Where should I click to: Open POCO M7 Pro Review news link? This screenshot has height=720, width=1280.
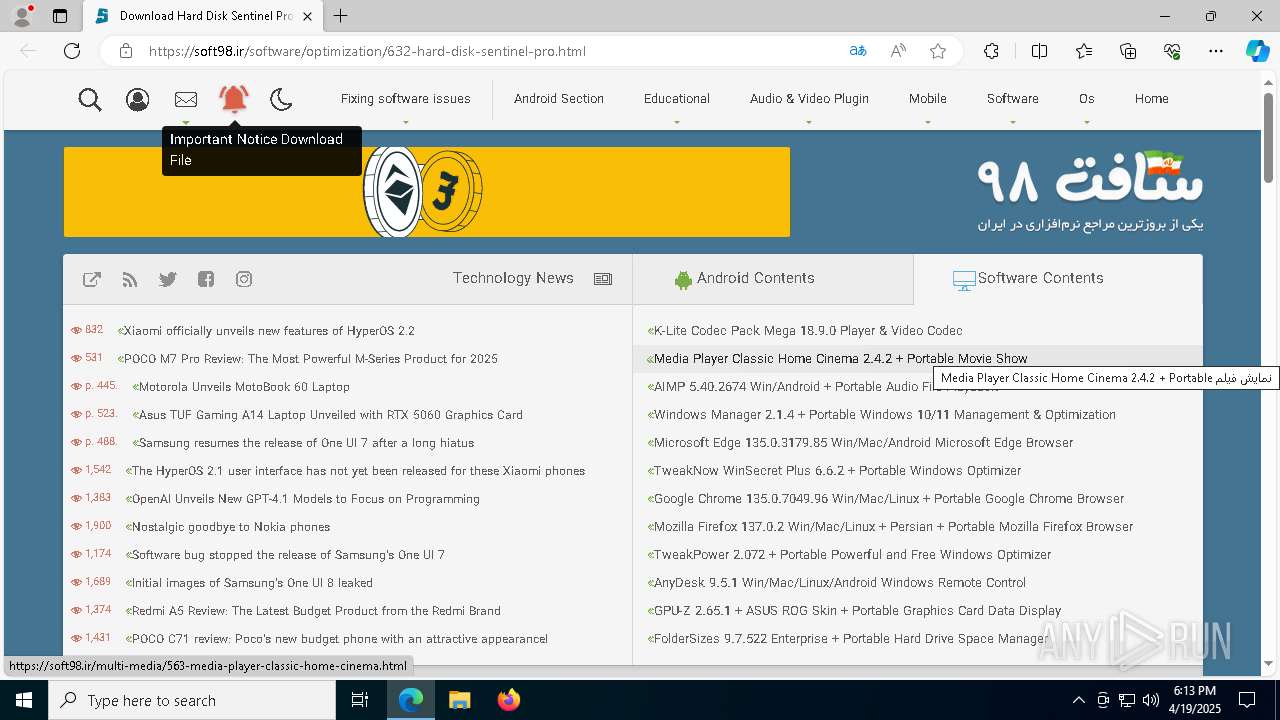310,359
